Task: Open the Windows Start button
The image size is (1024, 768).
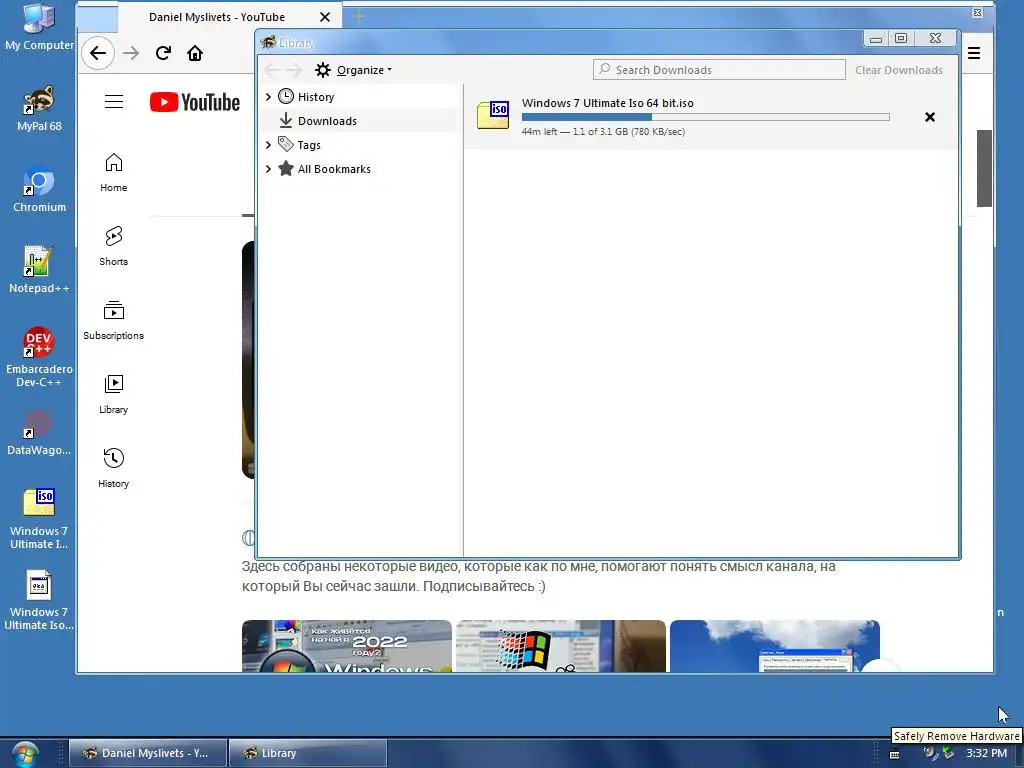Action: (24, 754)
